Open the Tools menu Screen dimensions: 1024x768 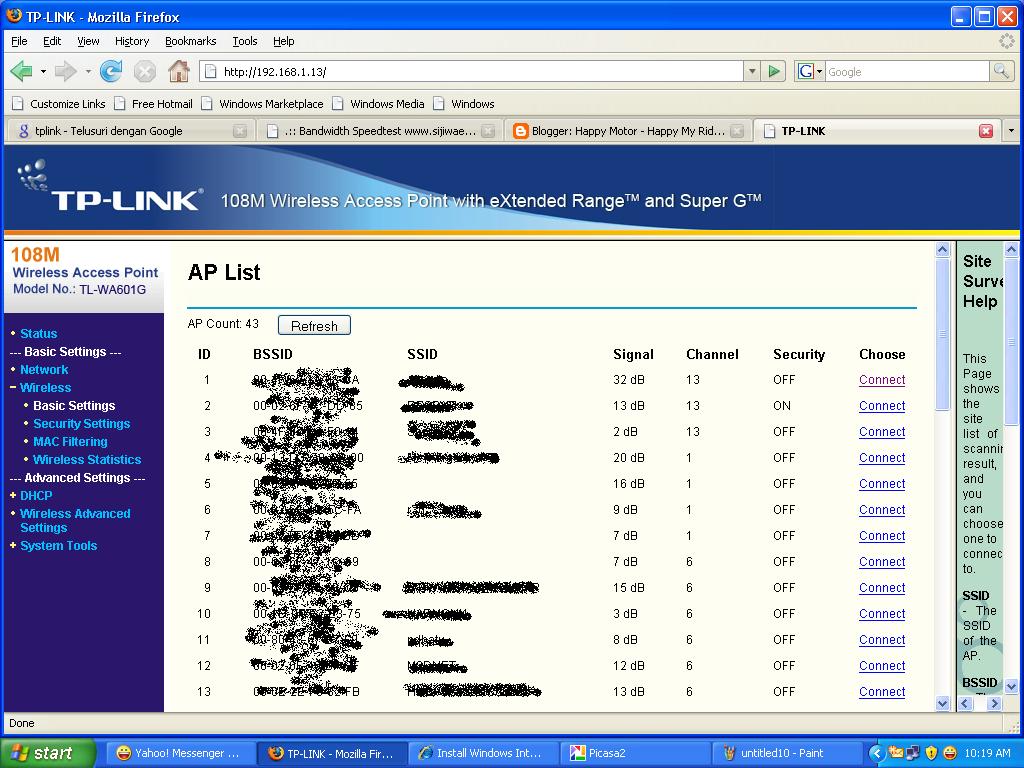245,41
